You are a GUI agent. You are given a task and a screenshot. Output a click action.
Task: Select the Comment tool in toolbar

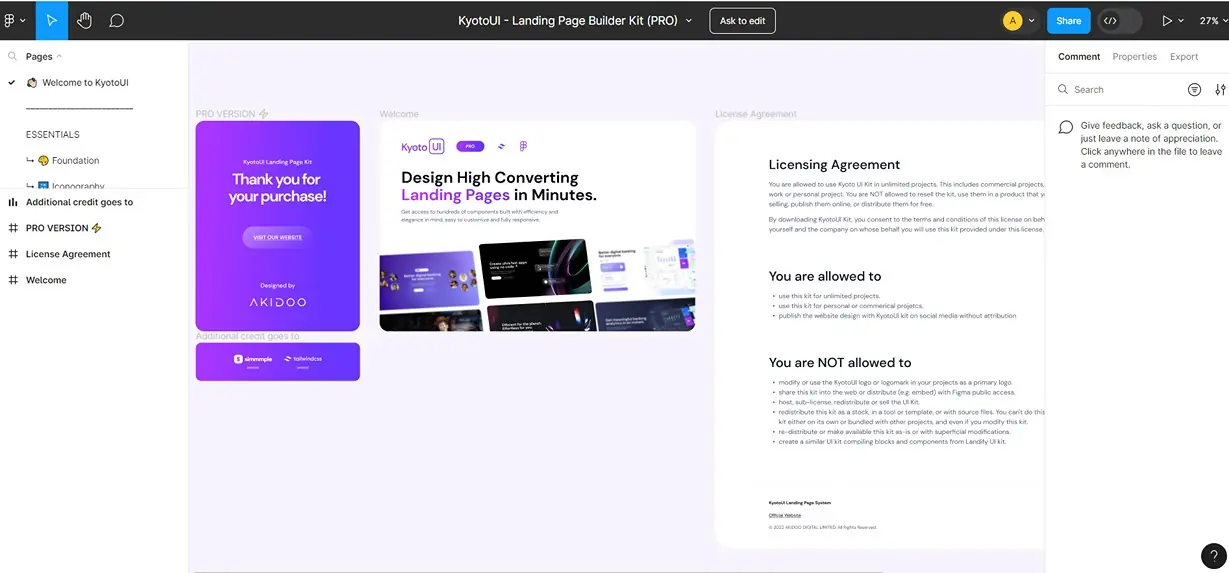[116, 20]
